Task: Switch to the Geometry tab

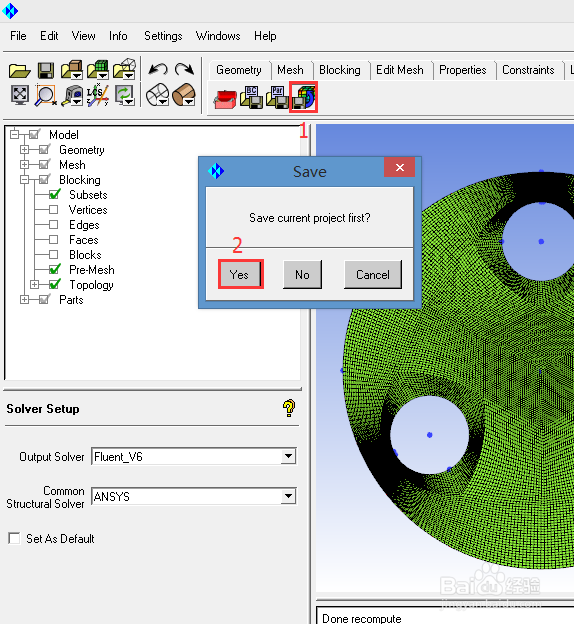Action: point(239,70)
